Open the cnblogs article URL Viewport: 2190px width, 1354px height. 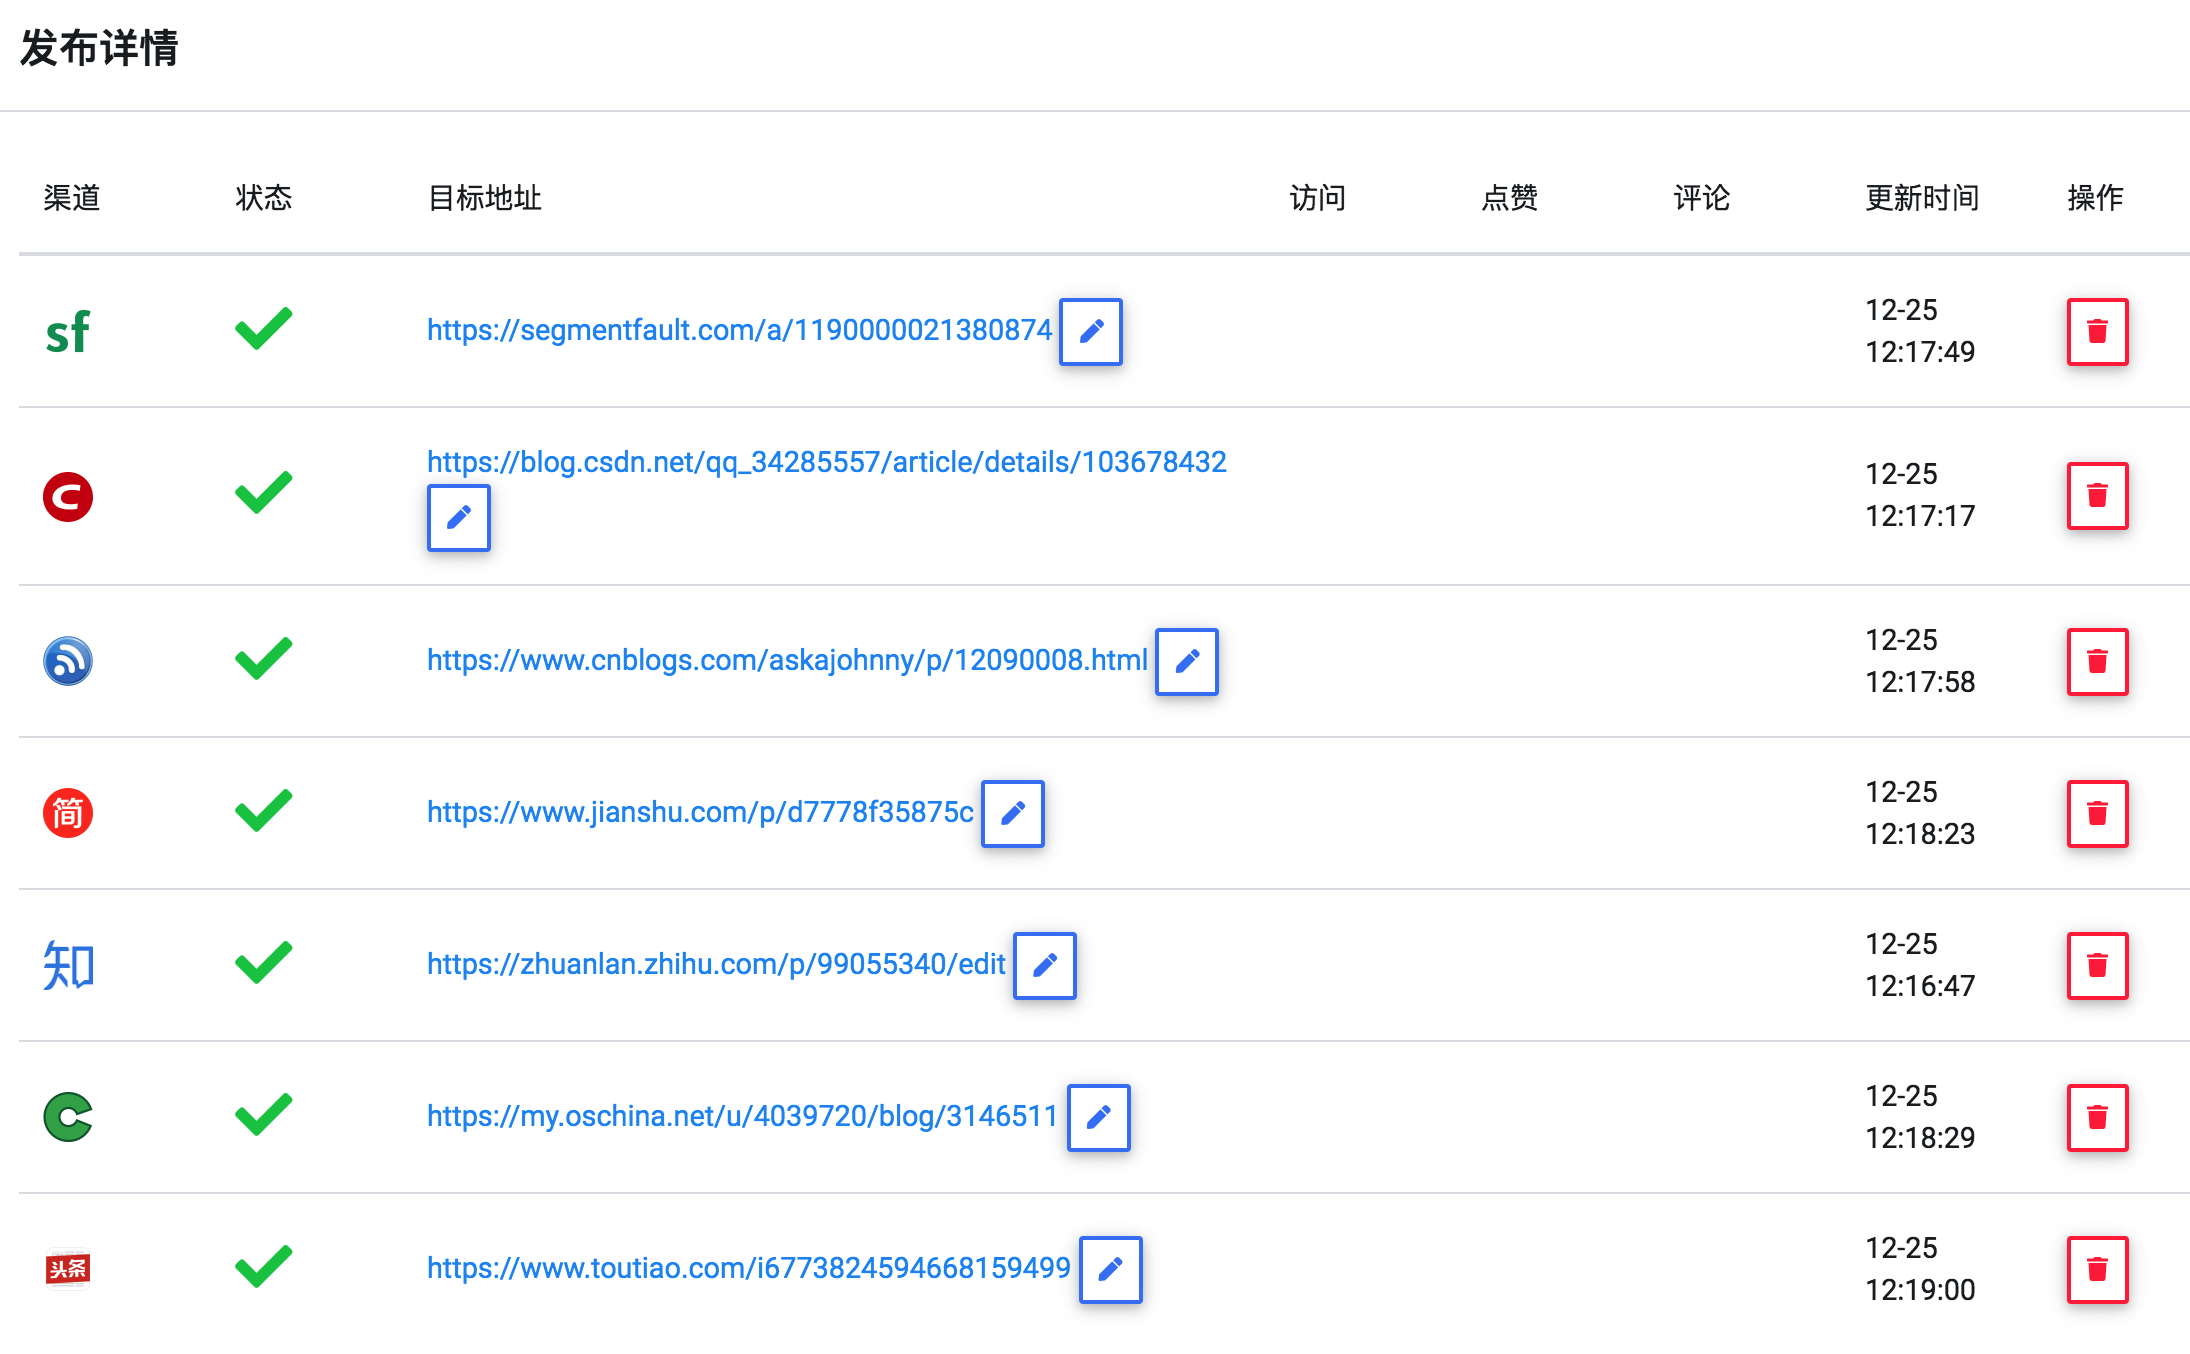786,659
